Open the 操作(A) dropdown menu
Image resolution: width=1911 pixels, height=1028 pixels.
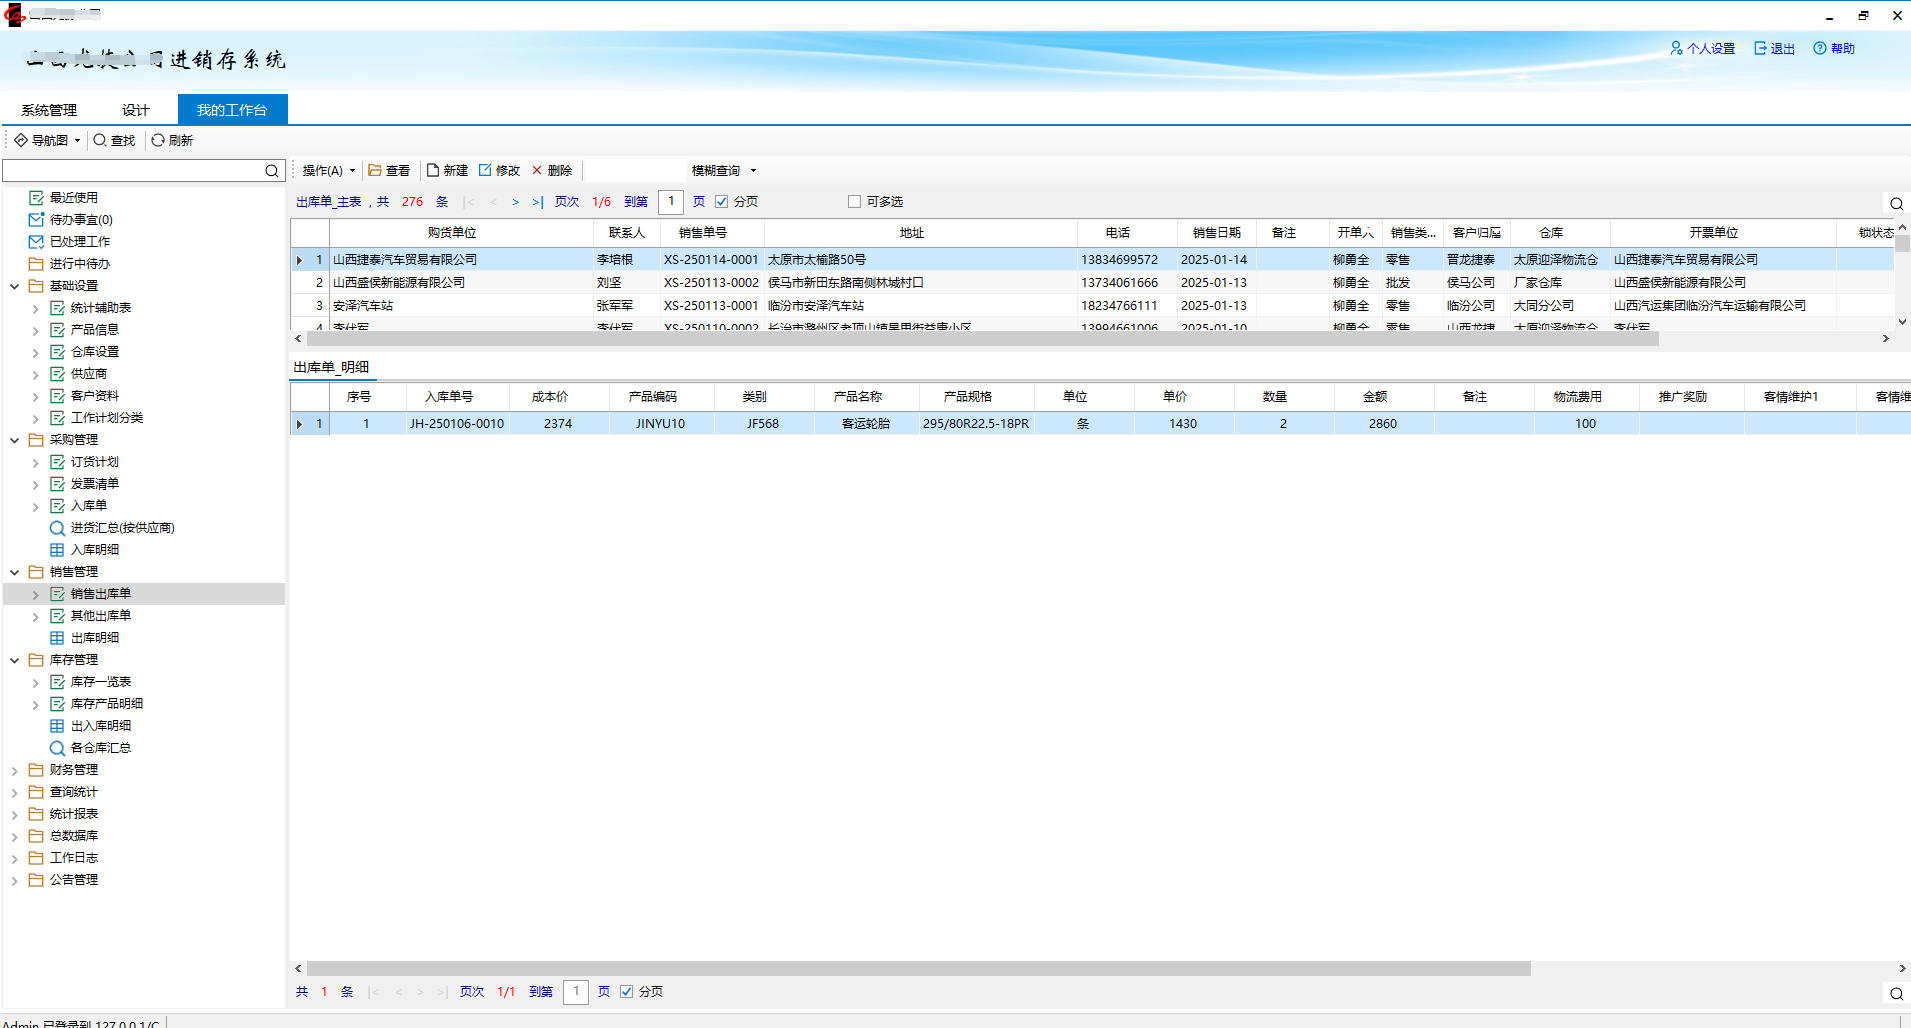(x=328, y=170)
